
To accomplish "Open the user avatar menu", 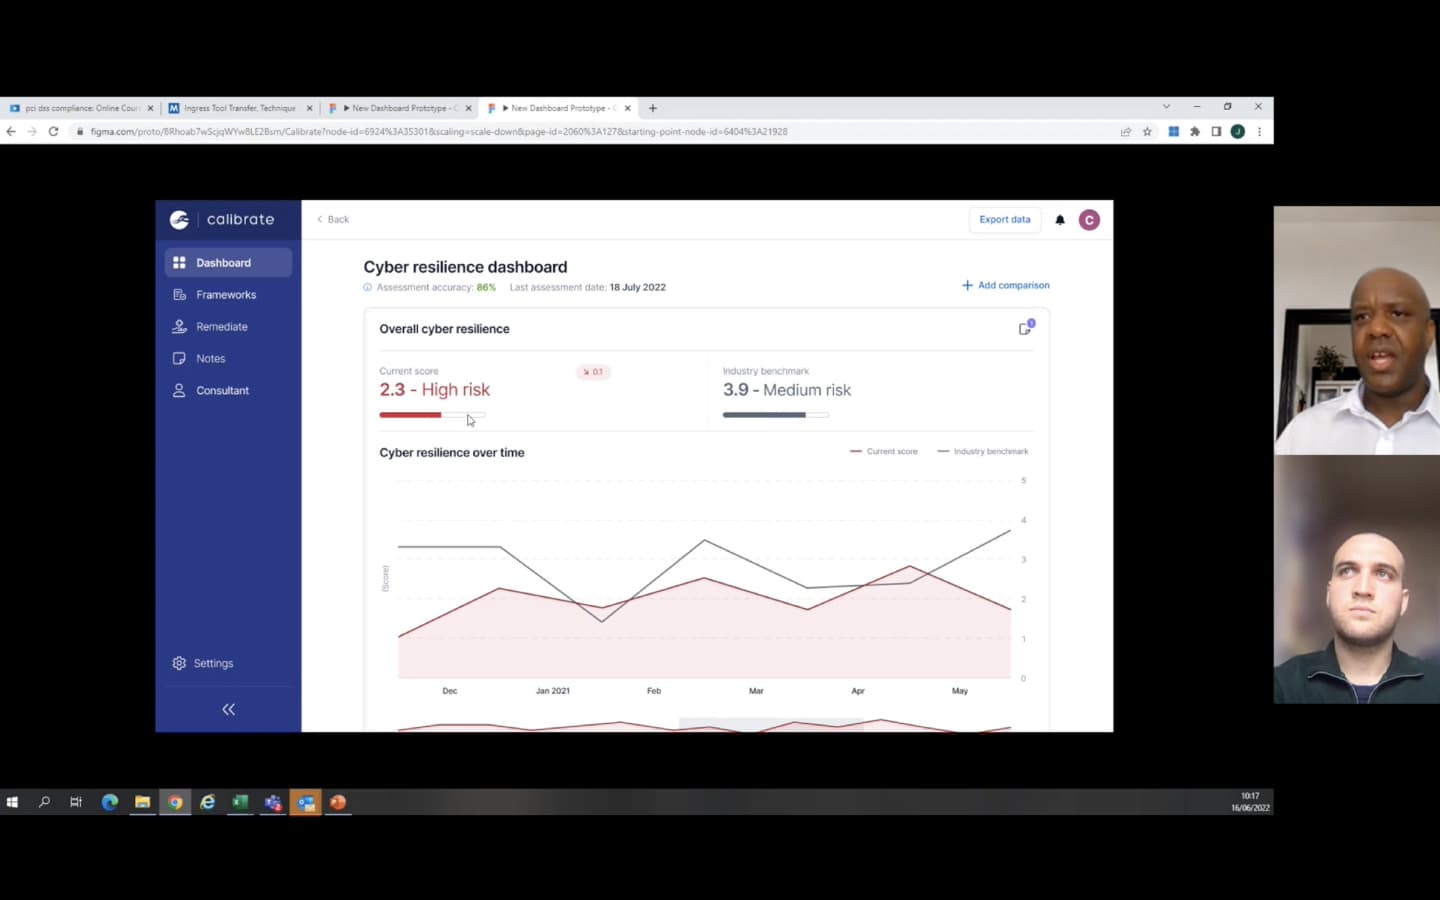I will [x=1089, y=220].
